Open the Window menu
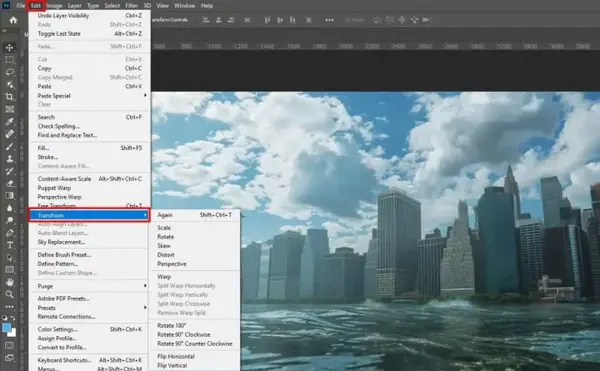 click(x=184, y=6)
